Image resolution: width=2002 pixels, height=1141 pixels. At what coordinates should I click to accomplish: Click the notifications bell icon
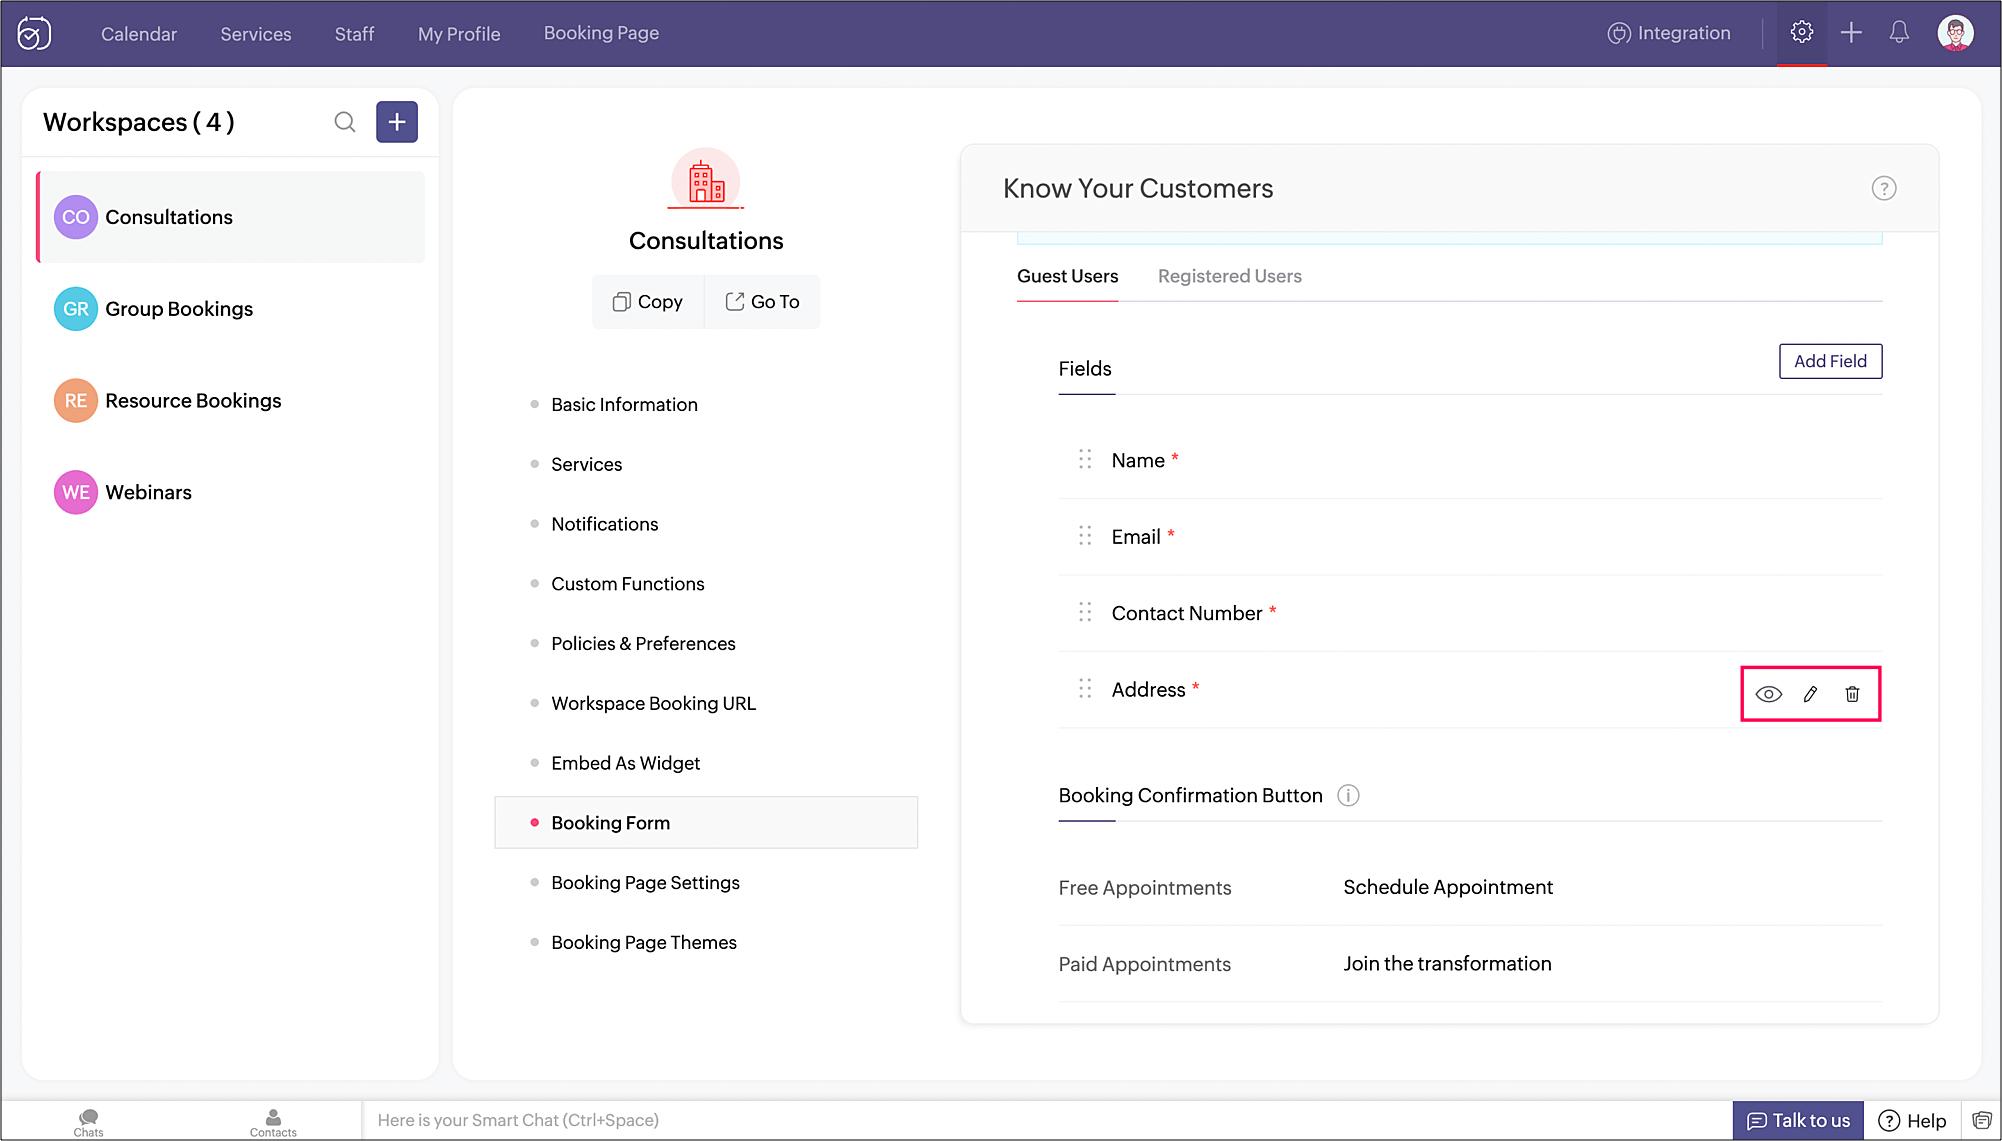1899,33
